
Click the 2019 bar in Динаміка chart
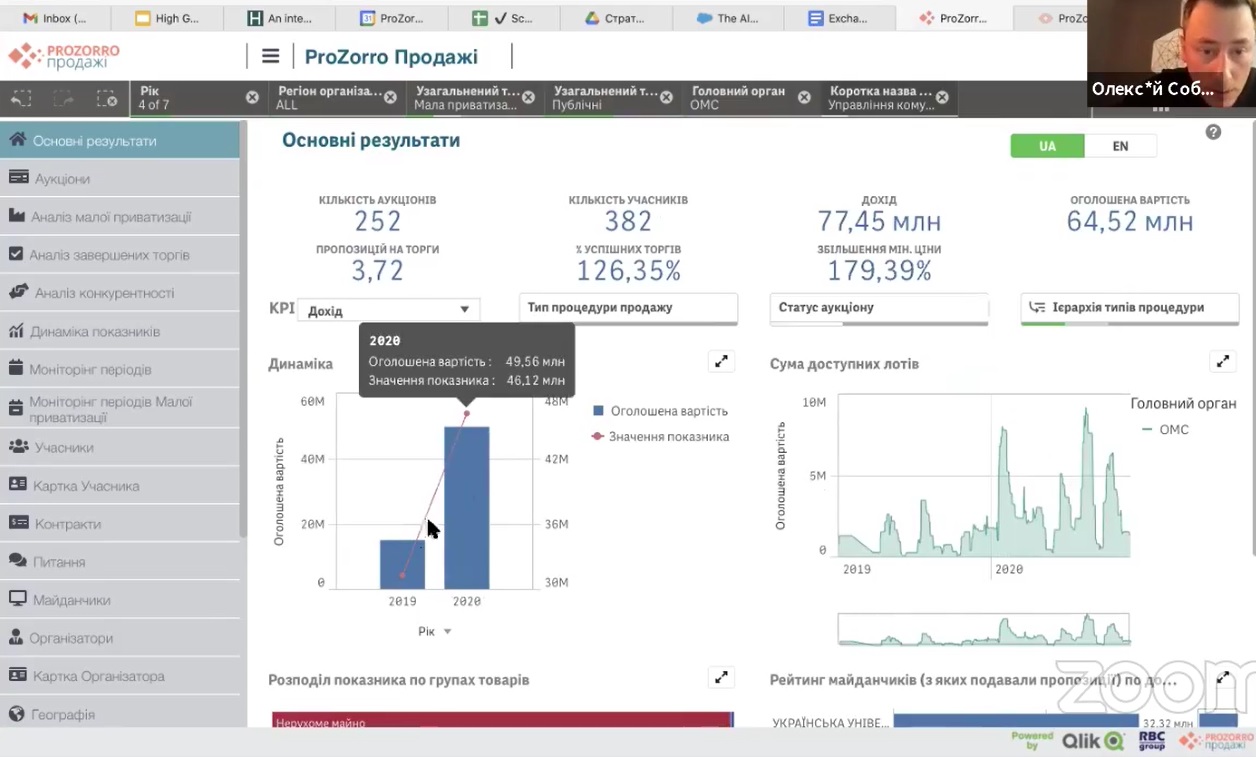[x=402, y=565]
